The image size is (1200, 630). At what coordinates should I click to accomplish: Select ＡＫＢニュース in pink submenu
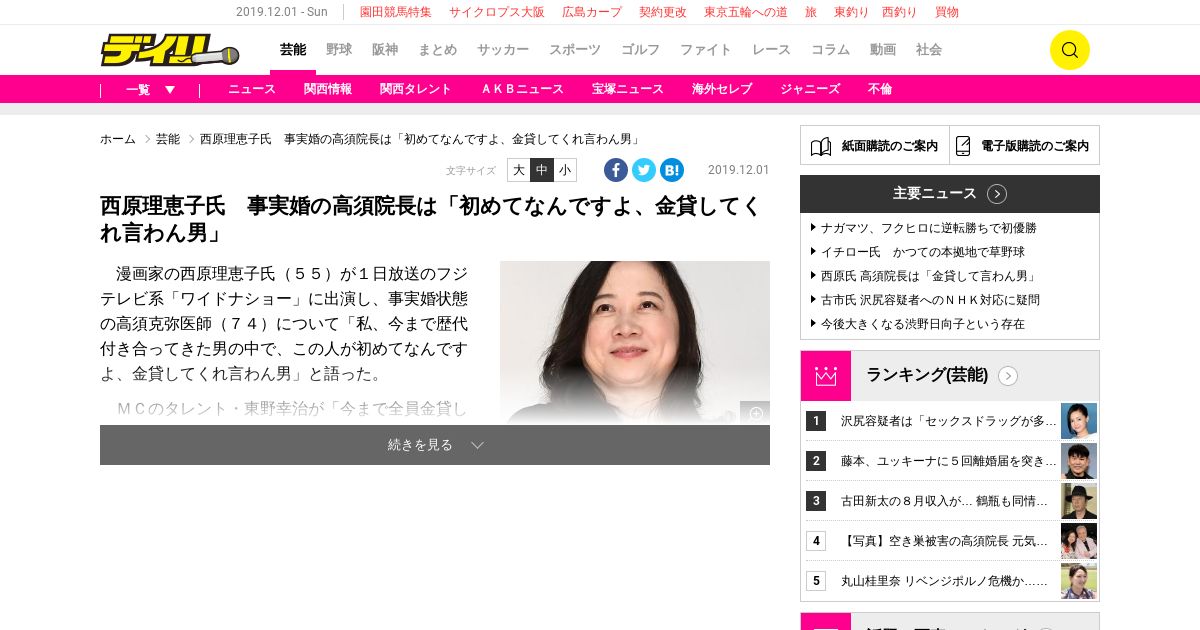click(522, 89)
